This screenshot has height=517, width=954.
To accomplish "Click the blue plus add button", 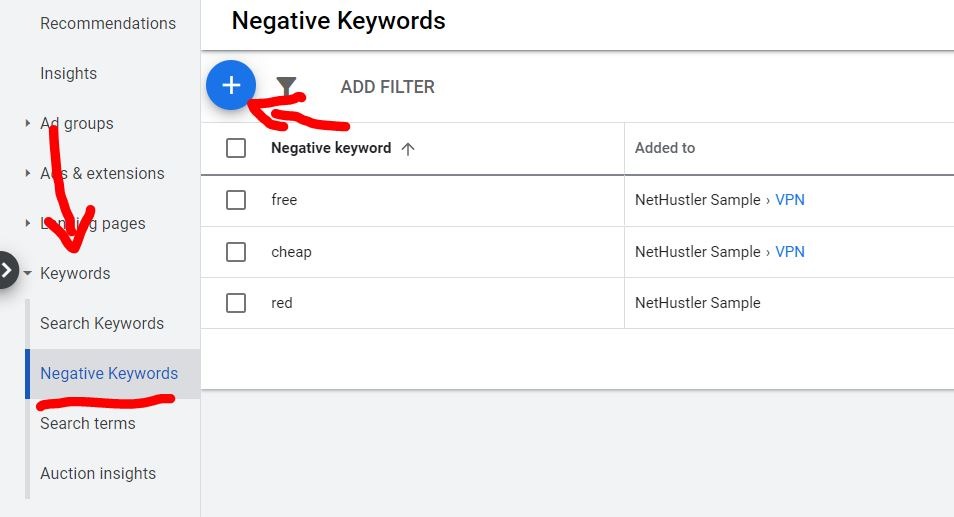I will pyautogui.click(x=231, y=86).
